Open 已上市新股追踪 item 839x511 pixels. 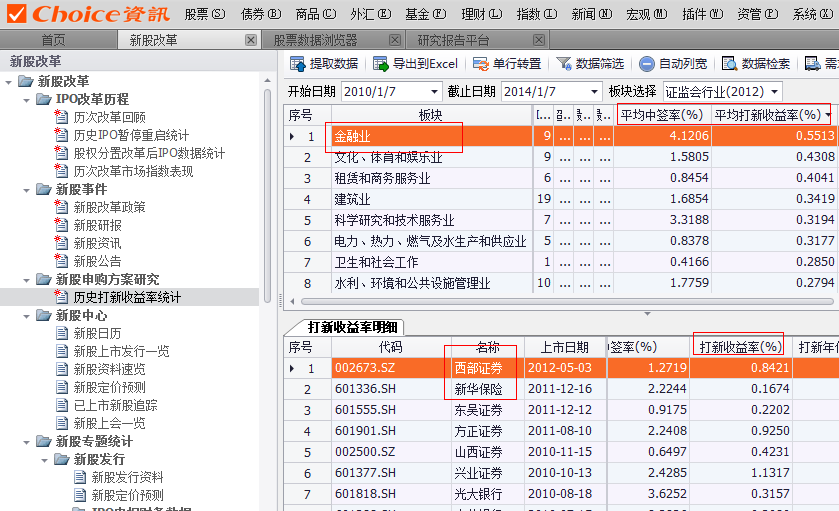tap(116, 405)
